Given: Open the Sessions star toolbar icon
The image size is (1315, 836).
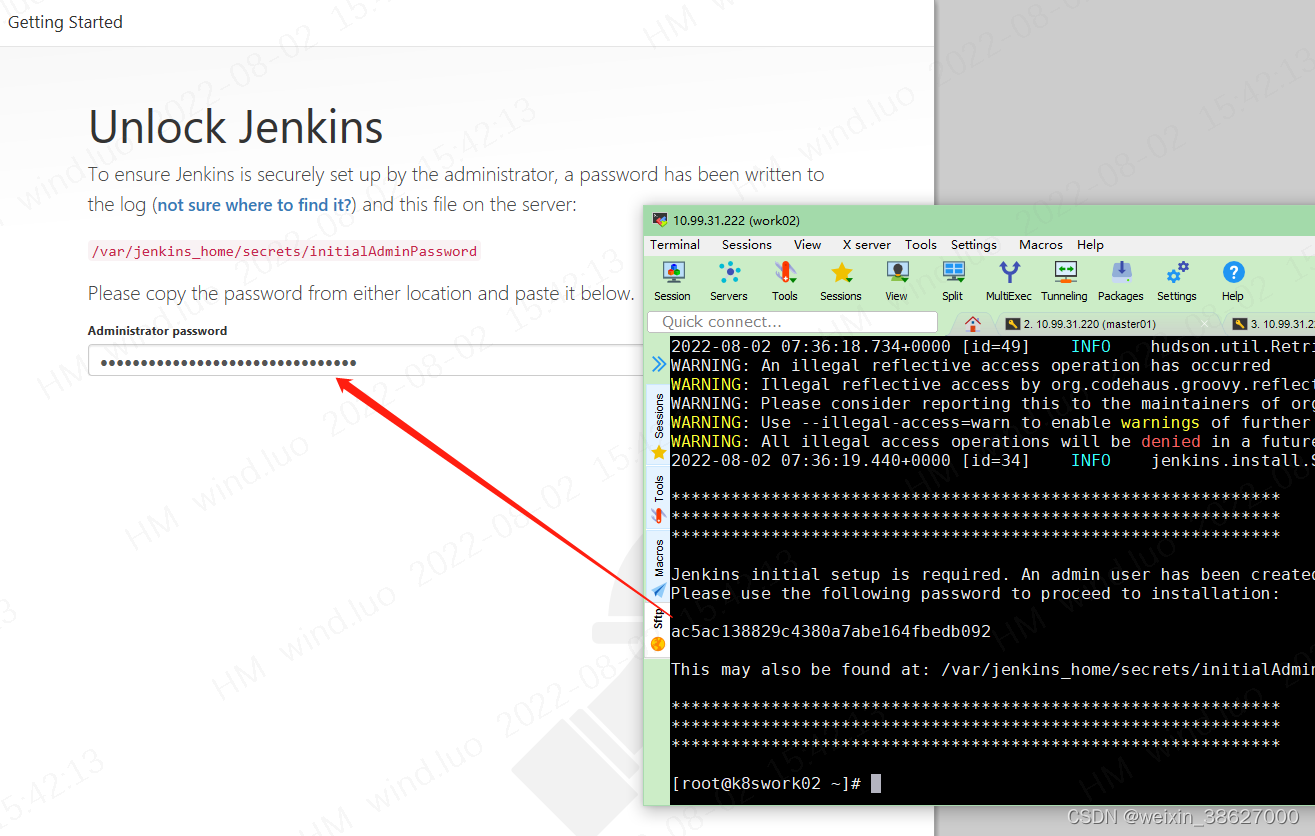Looking at the screenshot, I should 841,280.
